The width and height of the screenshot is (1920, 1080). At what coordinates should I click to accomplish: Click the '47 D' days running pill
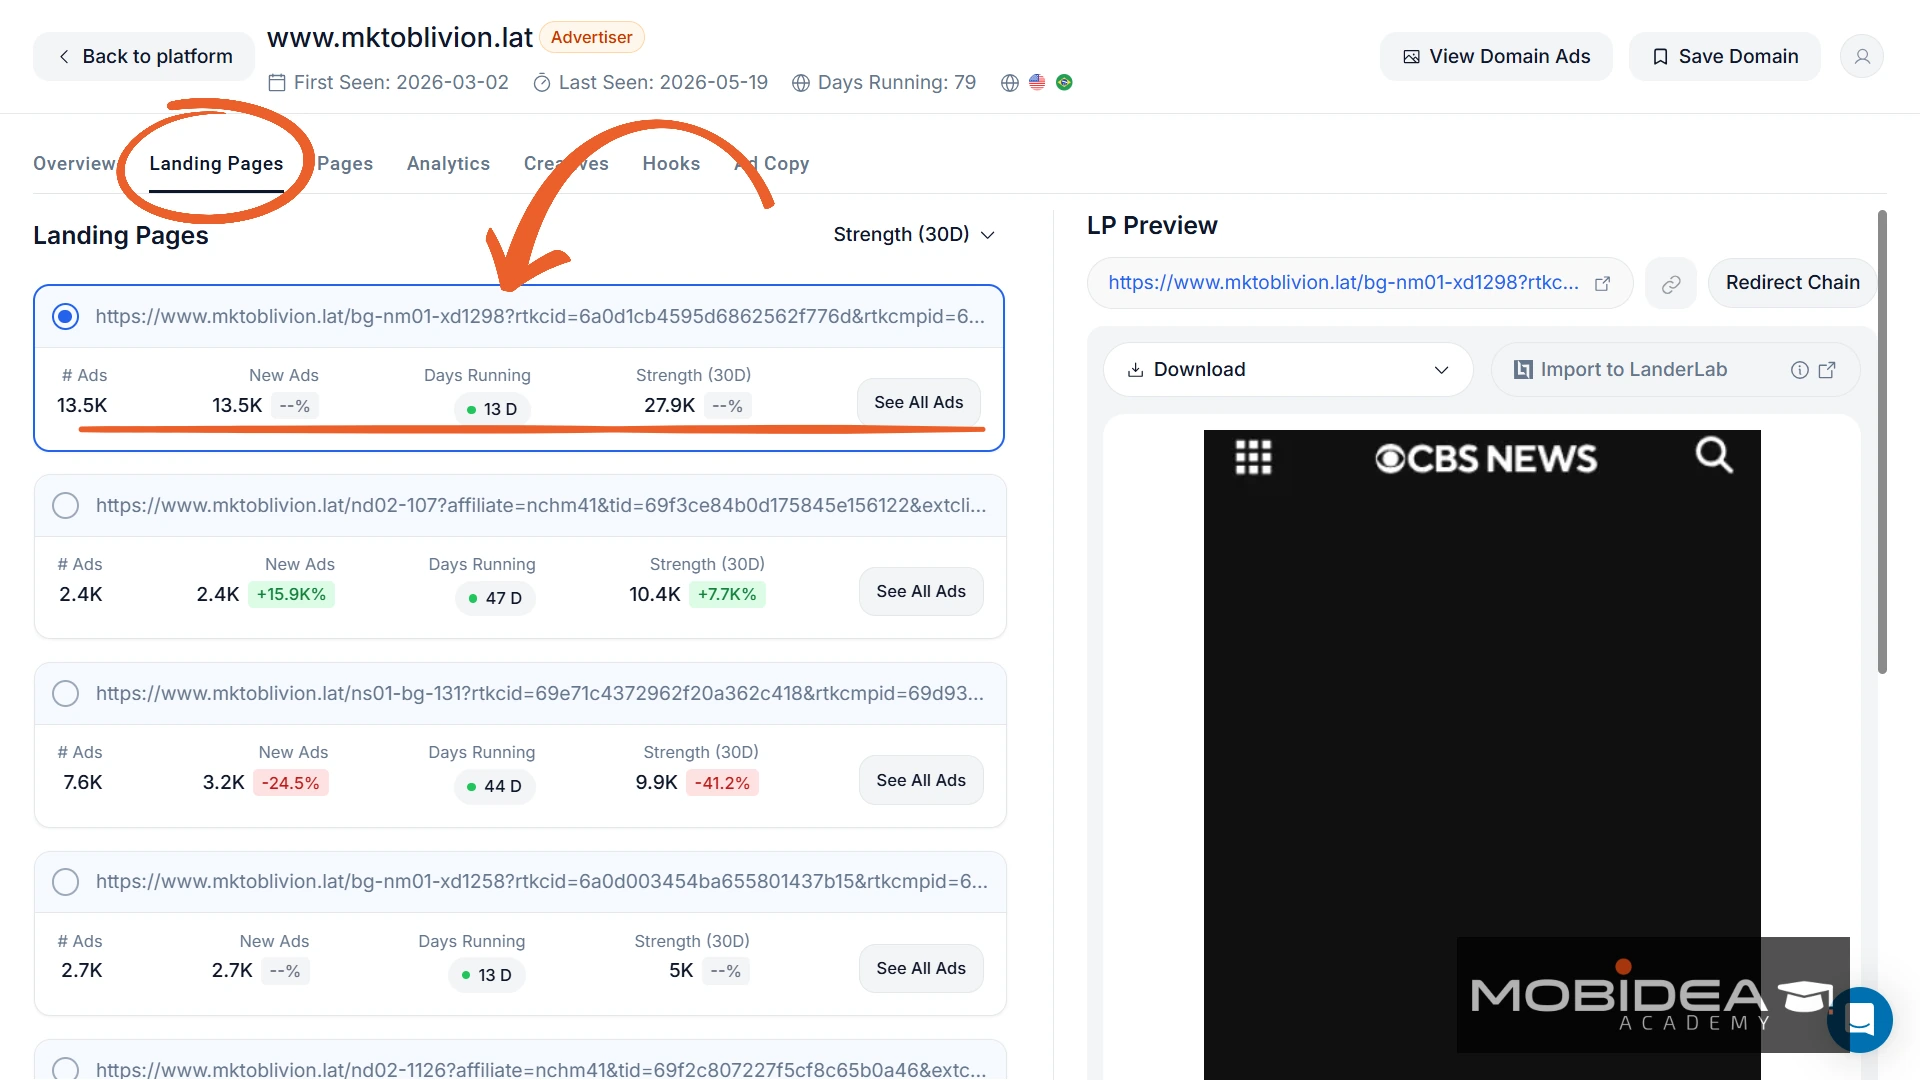pyautogui.click(x=495, y=599)
